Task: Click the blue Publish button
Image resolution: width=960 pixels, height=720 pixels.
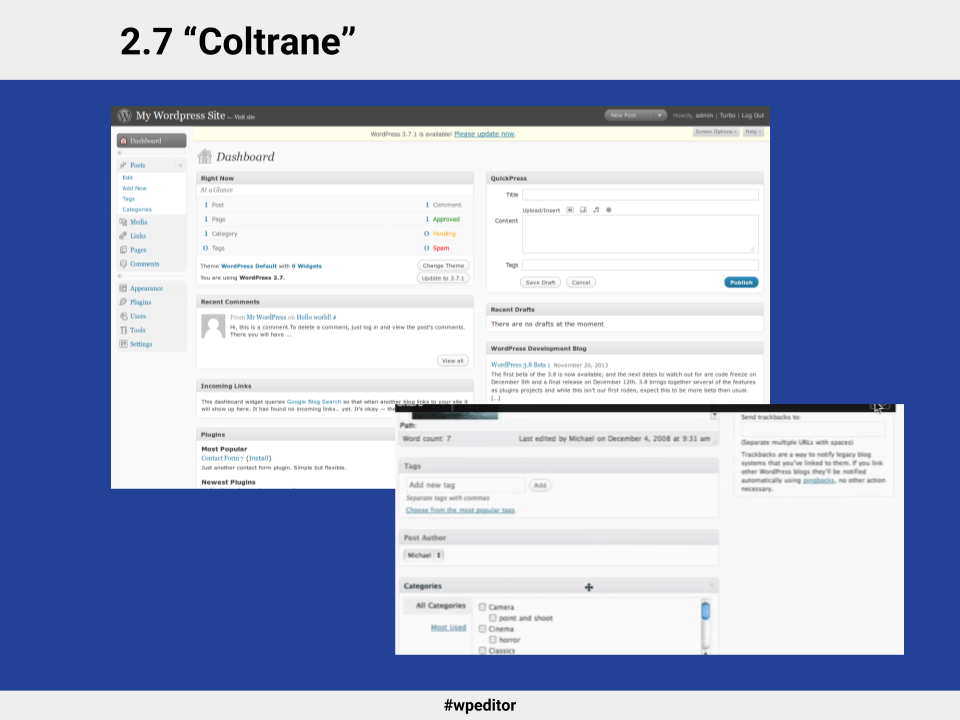Action: (x=741, y=282)
